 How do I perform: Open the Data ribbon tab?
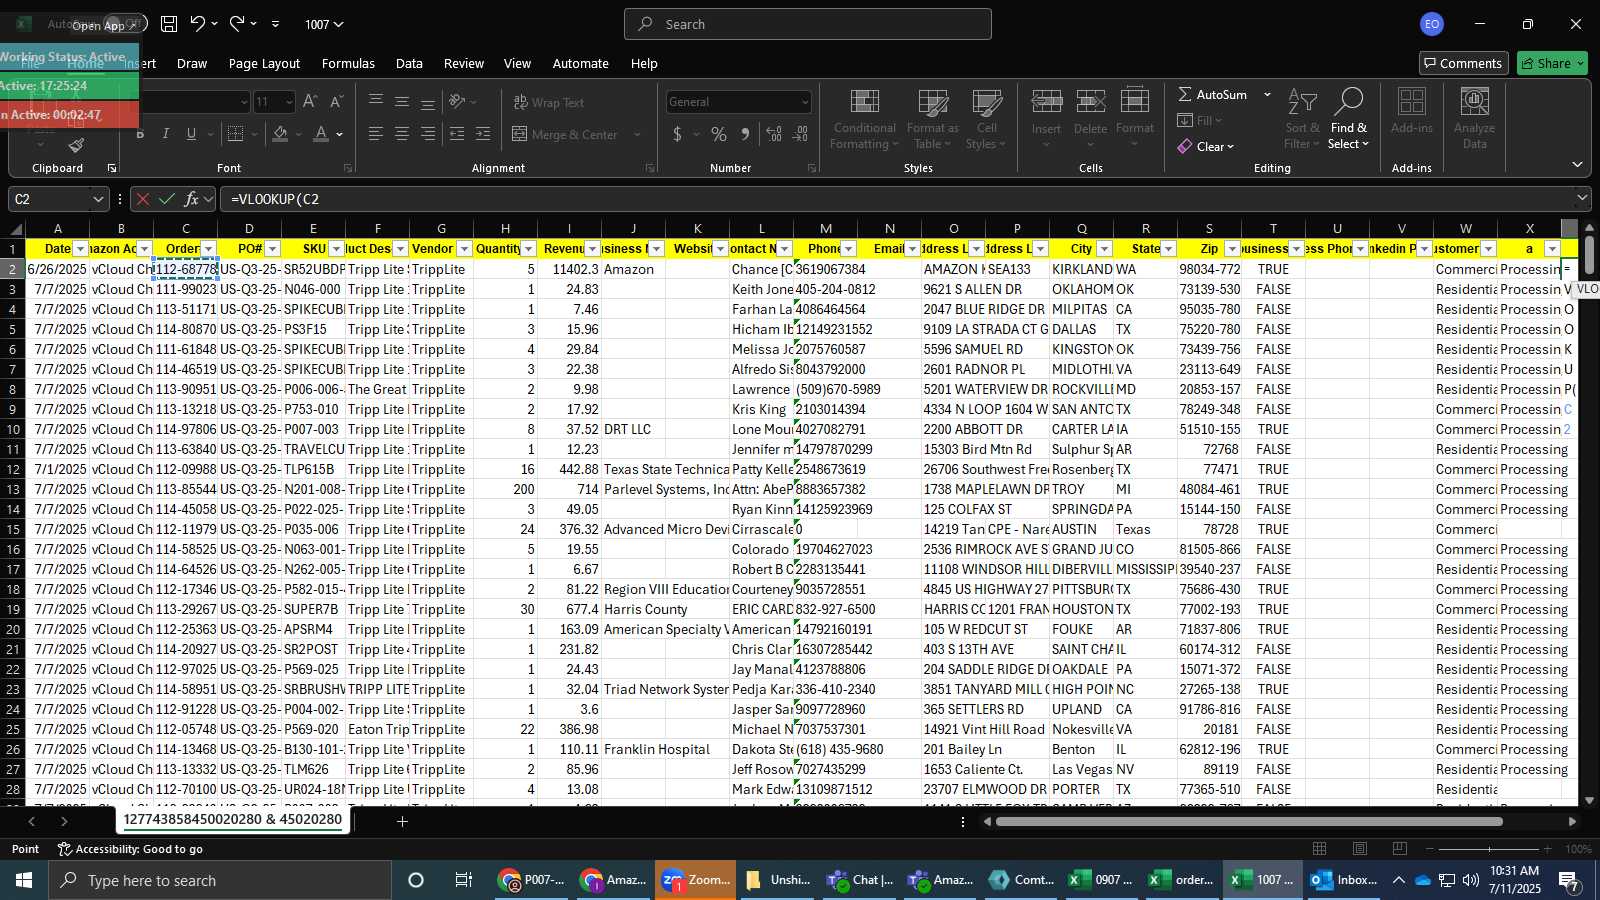point(409,63)
